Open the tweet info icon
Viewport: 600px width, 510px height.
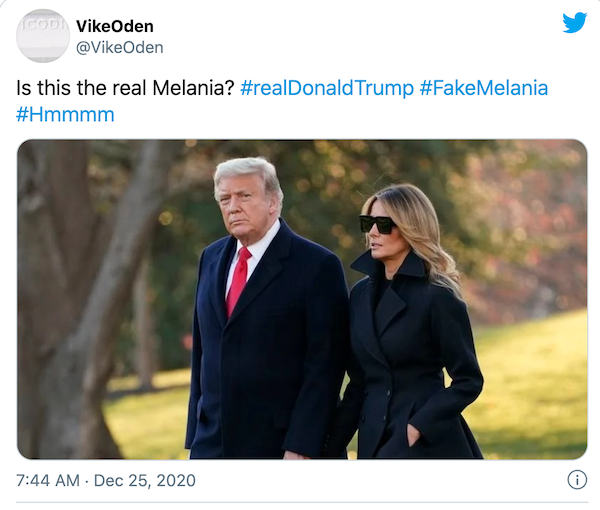577,480
